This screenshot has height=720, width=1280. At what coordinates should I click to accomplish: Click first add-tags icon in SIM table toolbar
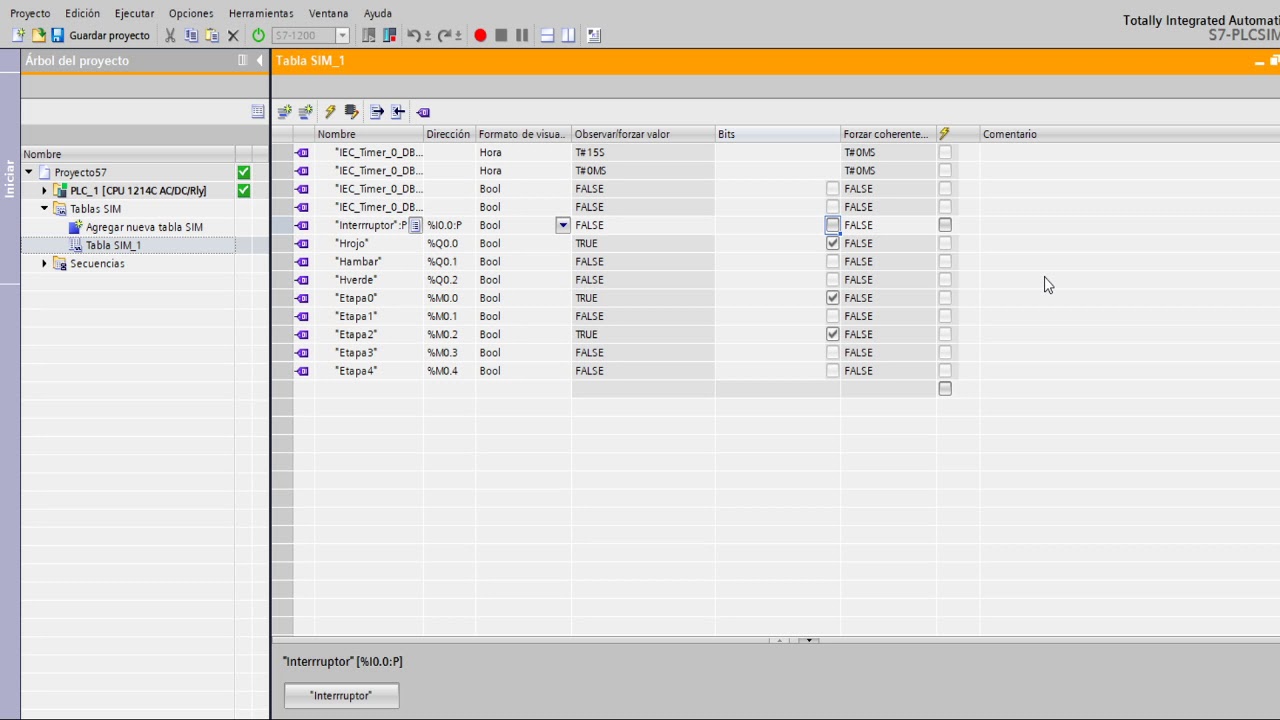[x=284, y=112]
